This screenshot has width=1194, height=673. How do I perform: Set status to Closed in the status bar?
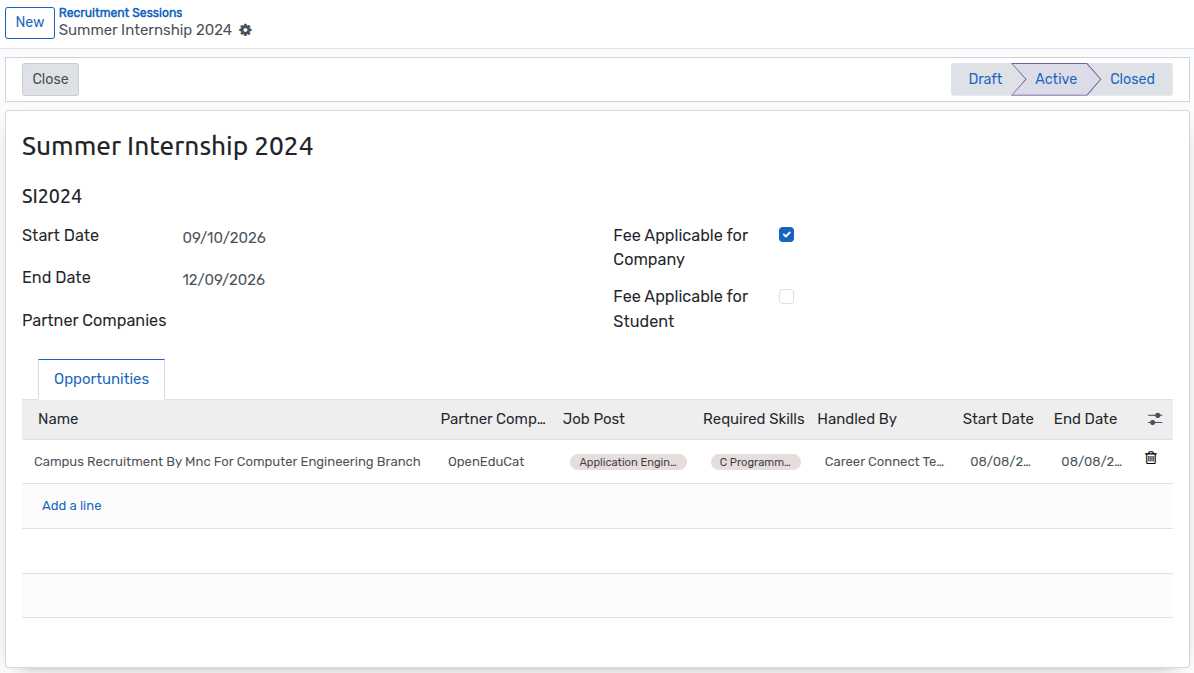tap(1132, 79)
